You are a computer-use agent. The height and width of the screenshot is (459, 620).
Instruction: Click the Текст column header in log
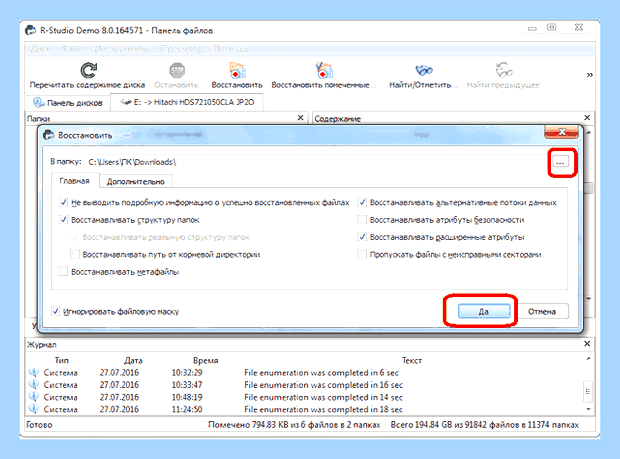(x=412, y=360)
